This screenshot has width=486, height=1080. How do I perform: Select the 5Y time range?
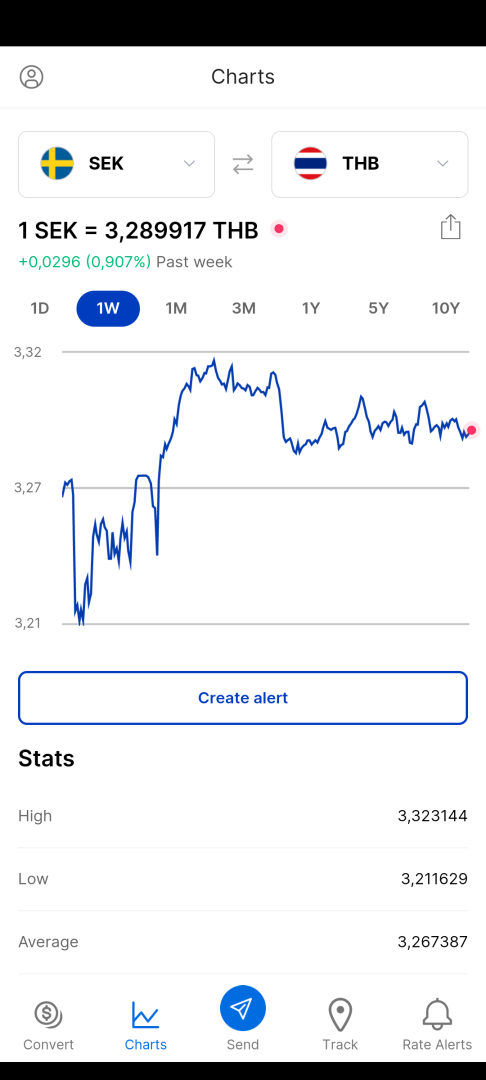pos(378,309)
